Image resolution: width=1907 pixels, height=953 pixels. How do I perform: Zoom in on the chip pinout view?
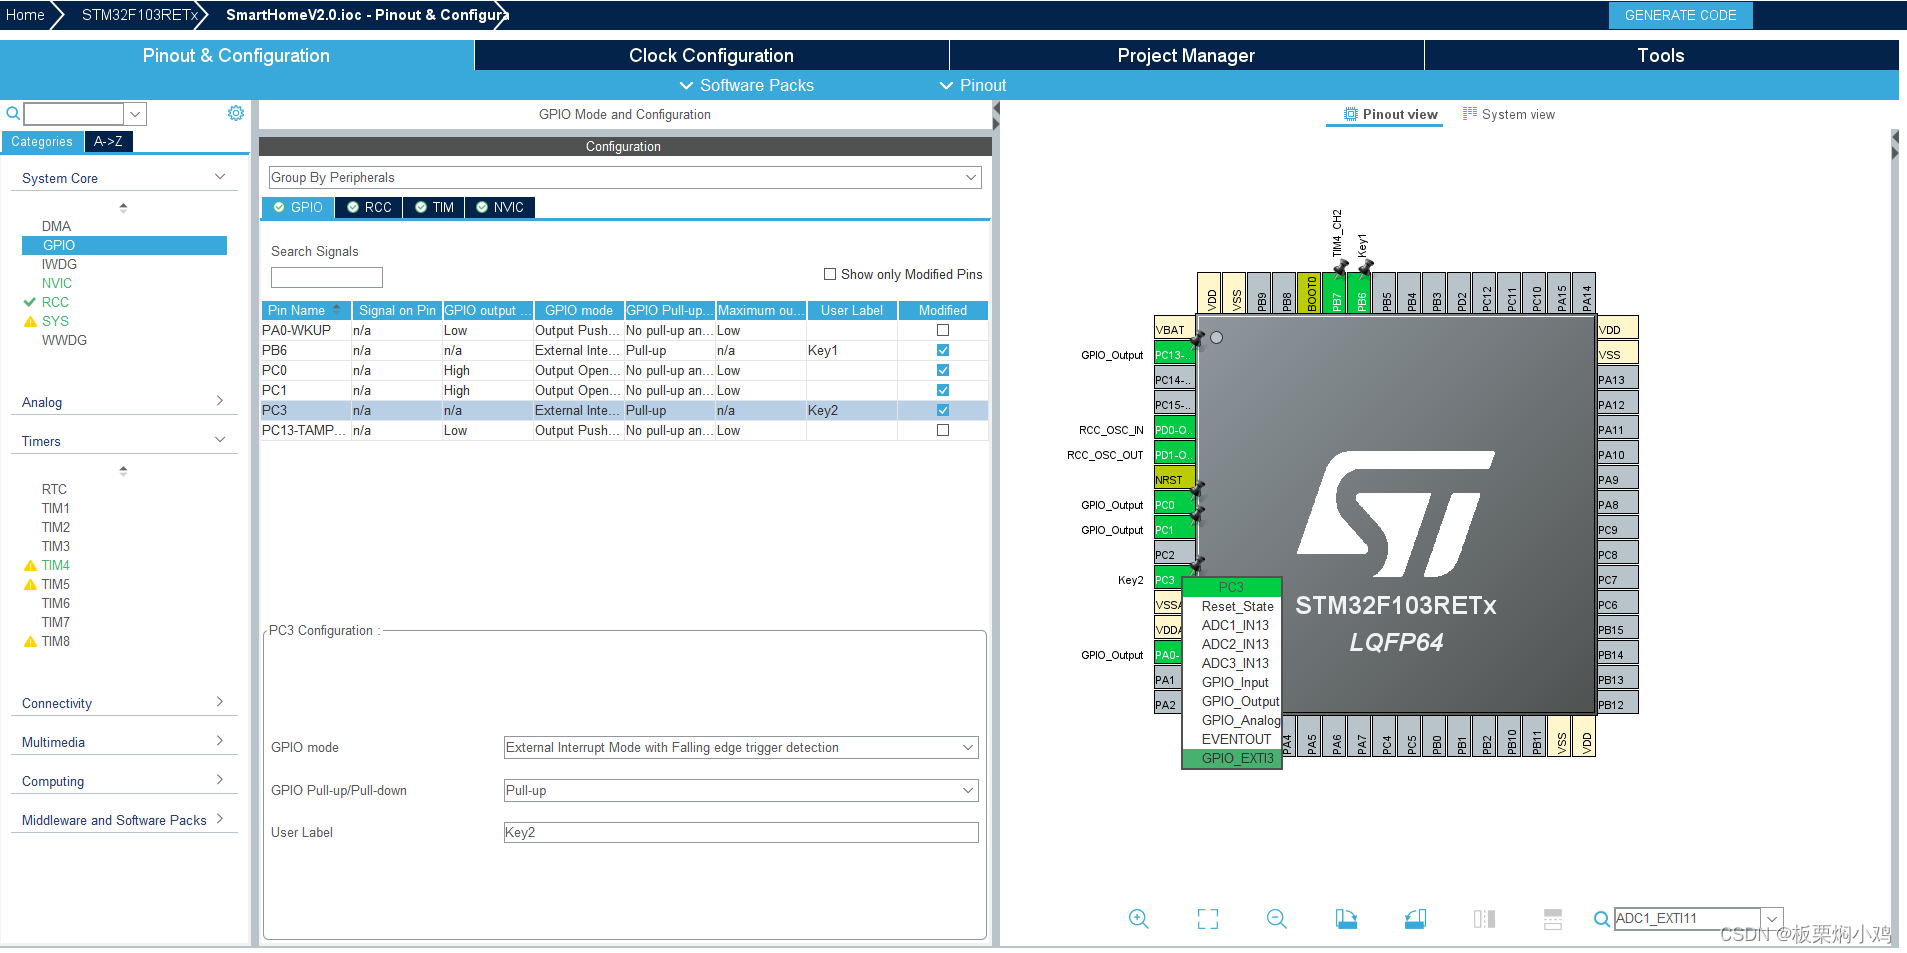coord(1138,919)
